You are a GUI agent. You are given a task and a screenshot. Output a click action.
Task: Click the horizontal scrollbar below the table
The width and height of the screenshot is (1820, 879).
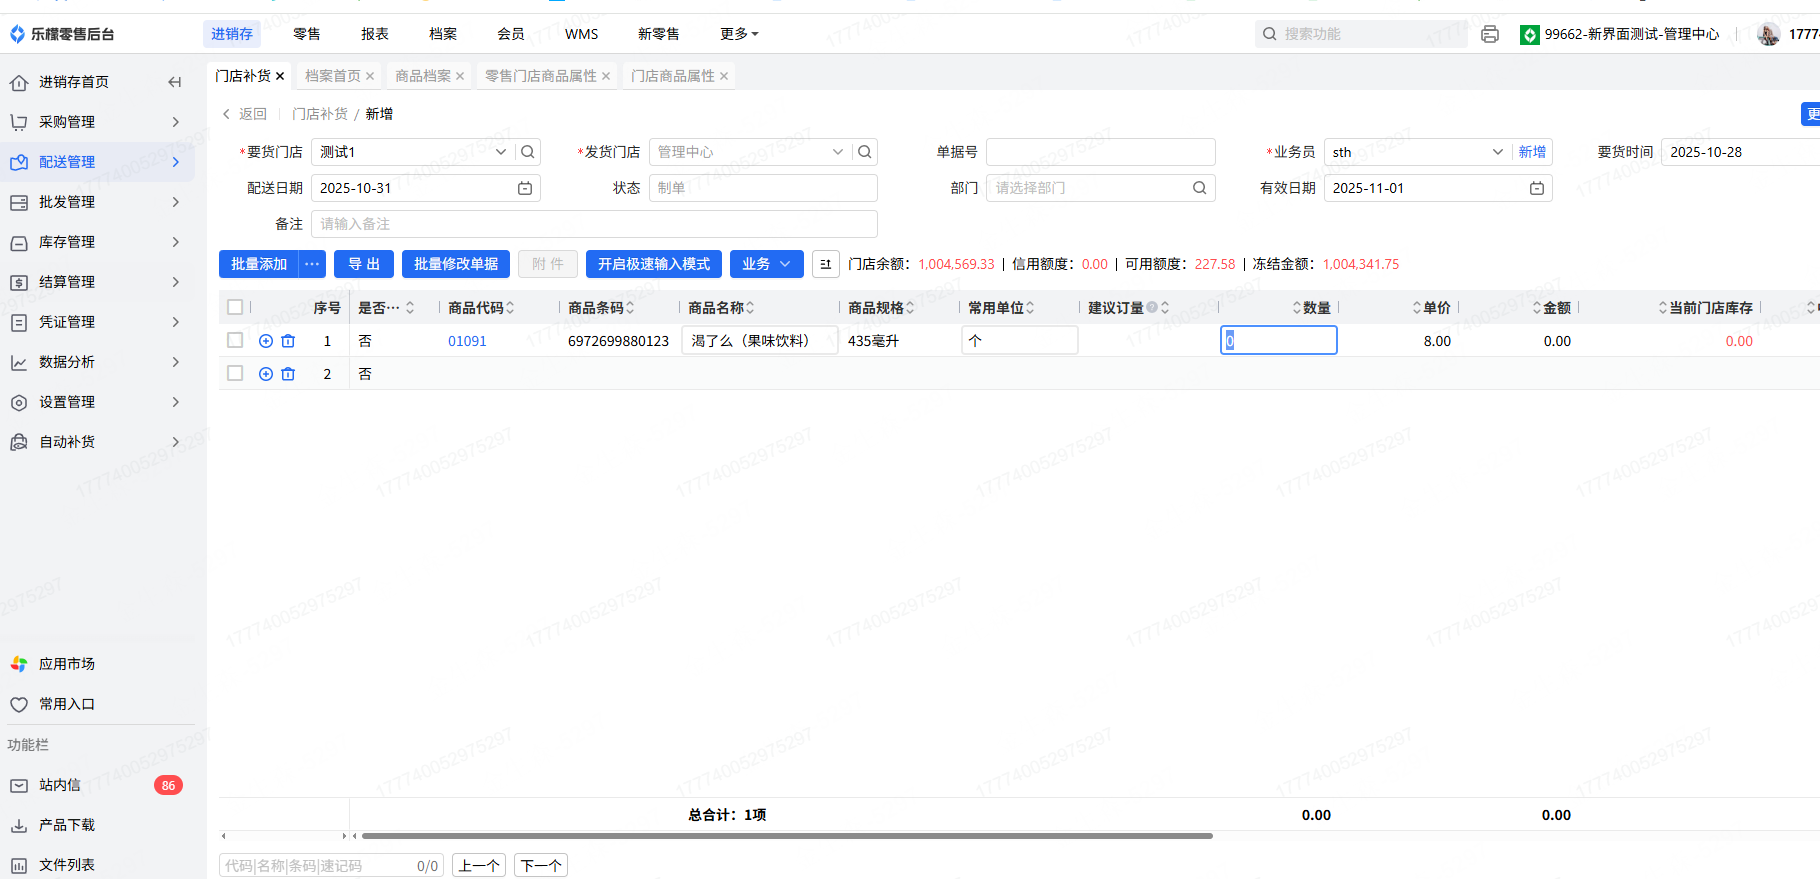point(786,836)
